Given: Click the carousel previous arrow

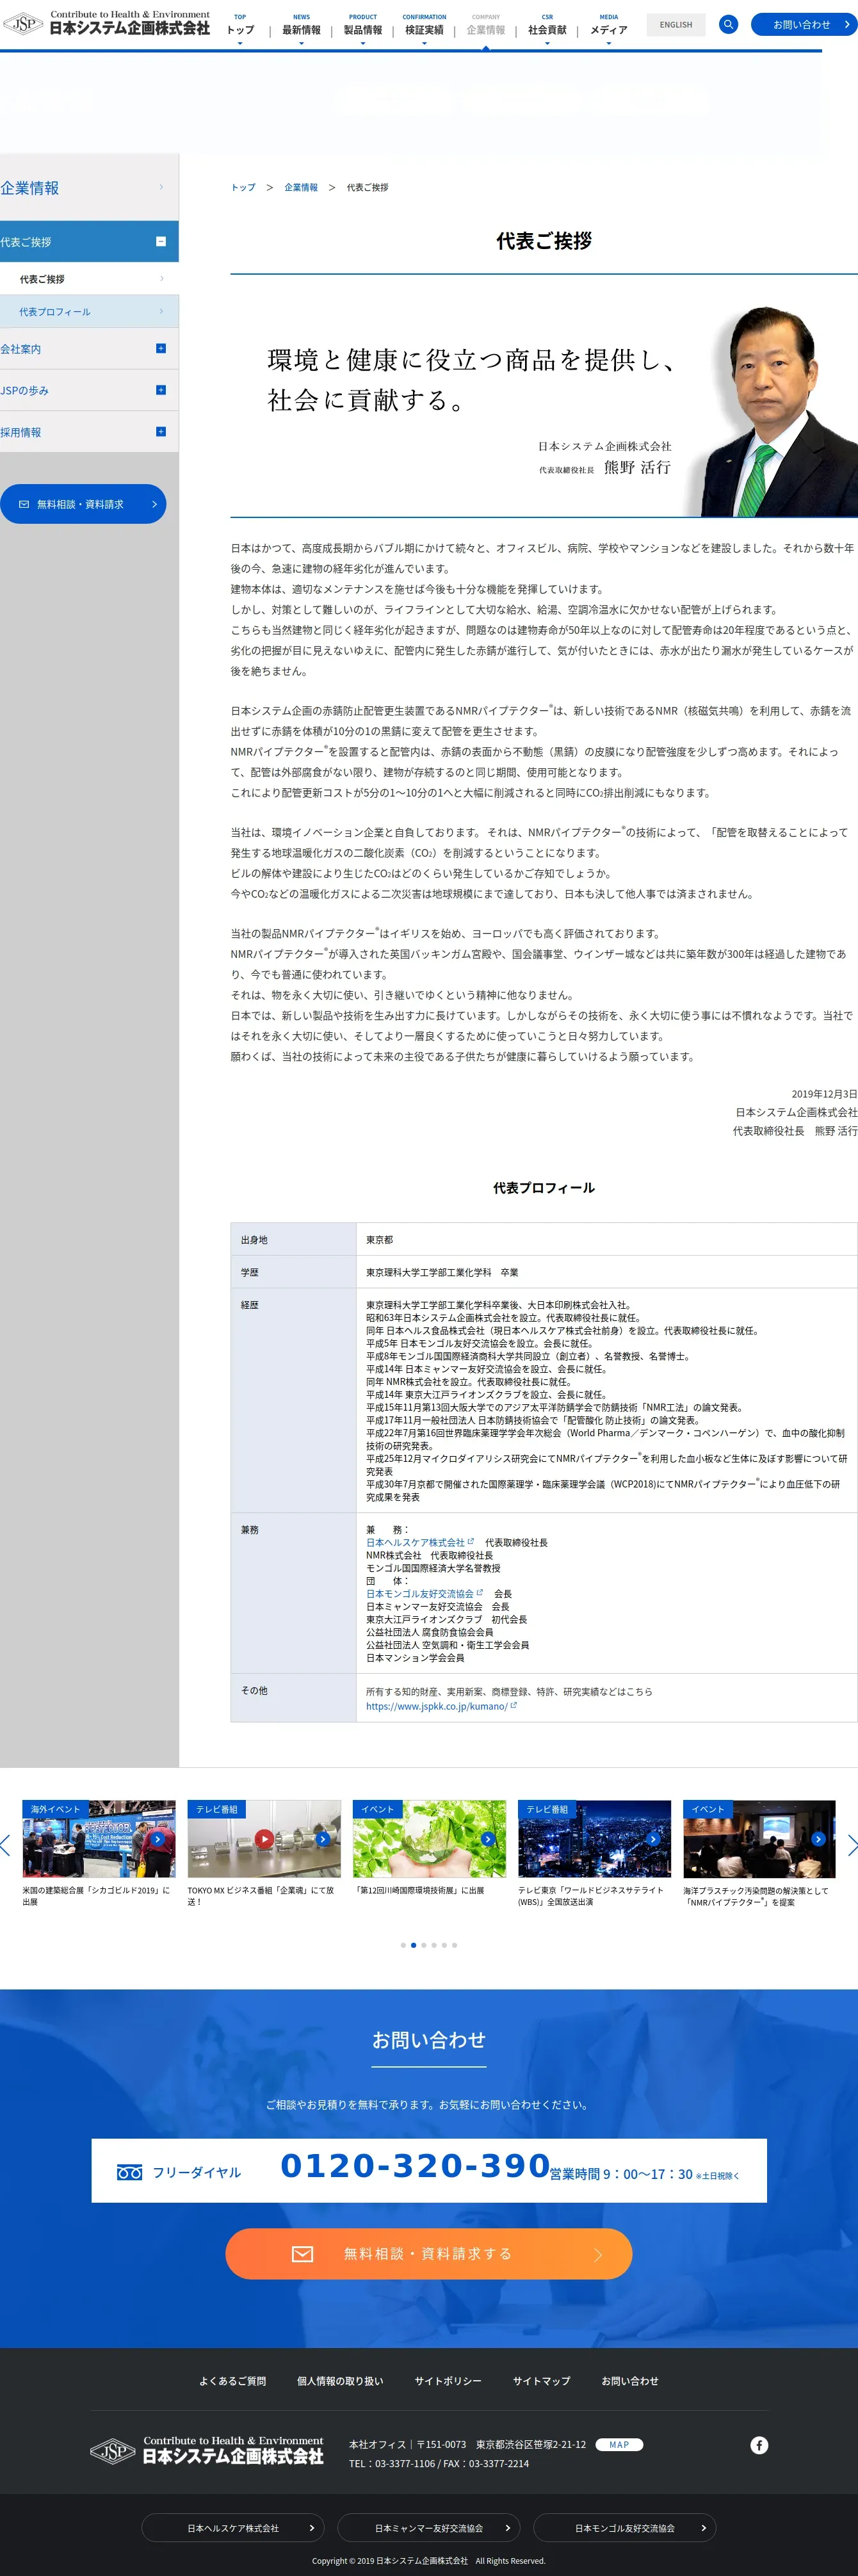Looking at the screenshot, I should point(5,1846).
